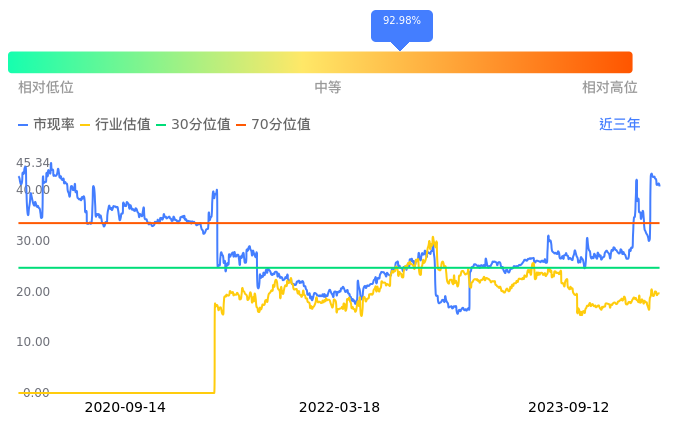Select the 2022-03-18 date marker
This screenshot has width=686, height=442.
click(340, 408)
